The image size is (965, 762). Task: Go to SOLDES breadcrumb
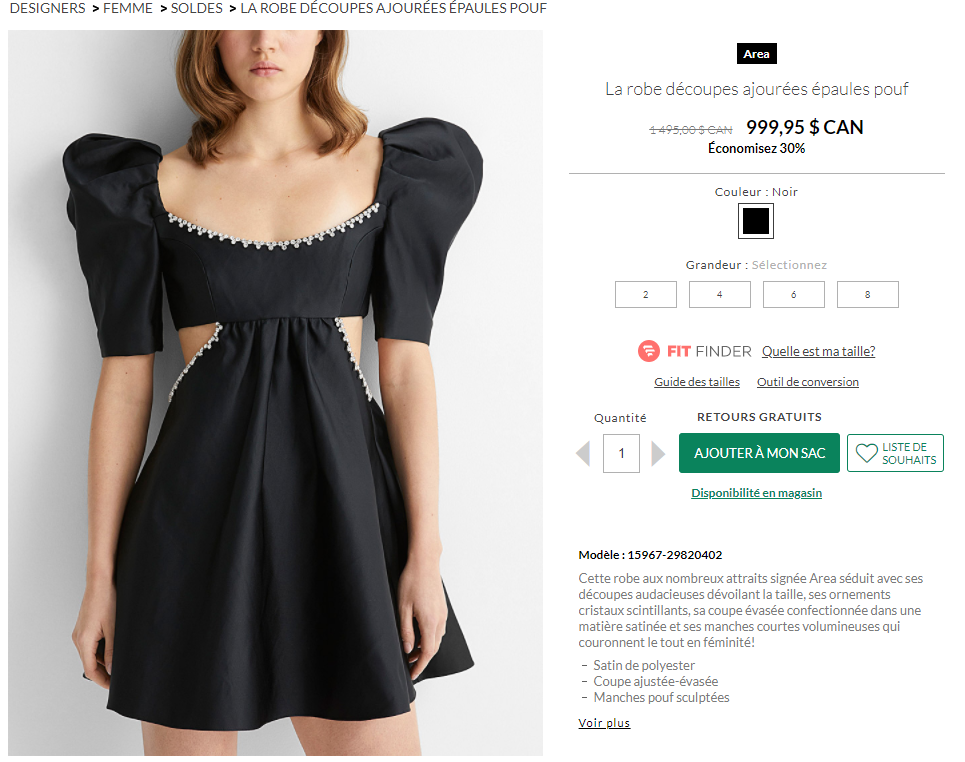pyautogui.click(x=196, y=9)
